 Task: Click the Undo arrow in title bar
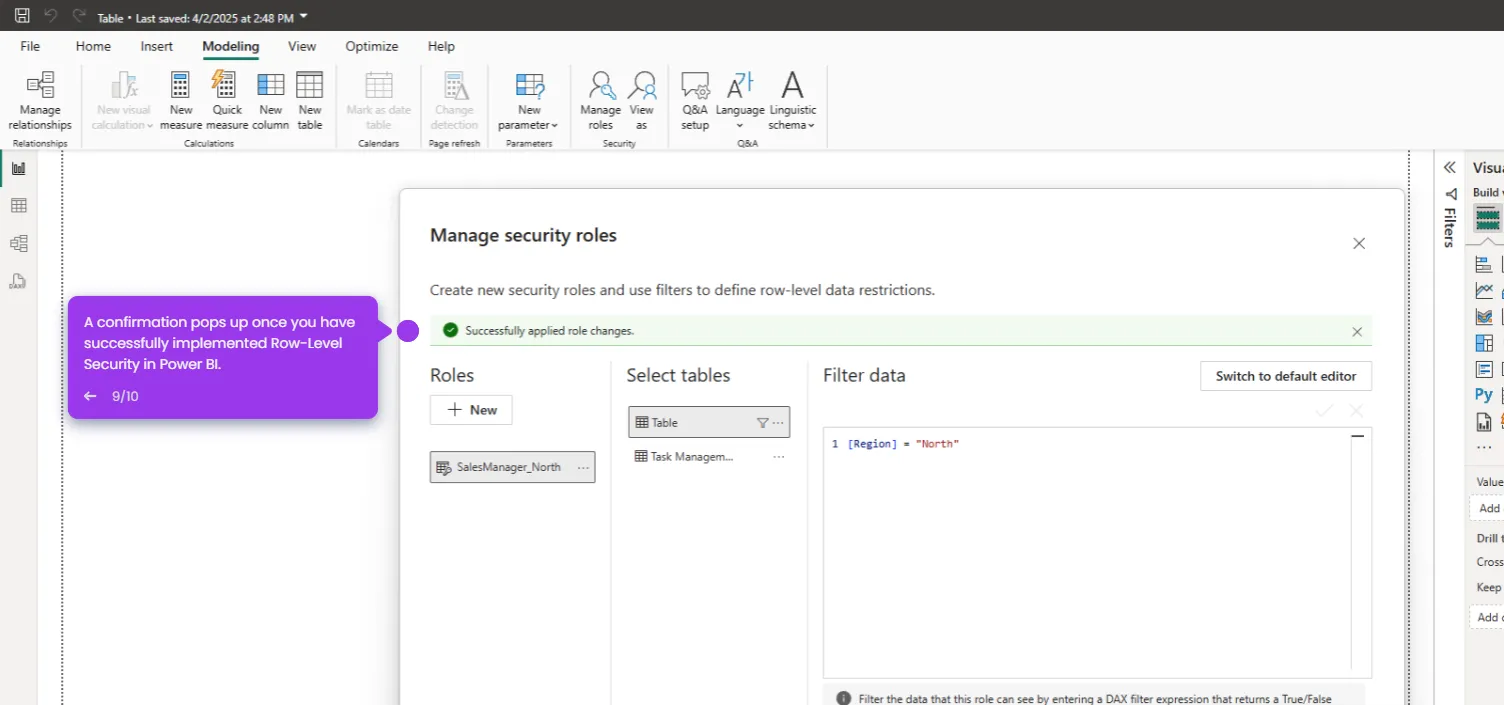click(51, 16)
